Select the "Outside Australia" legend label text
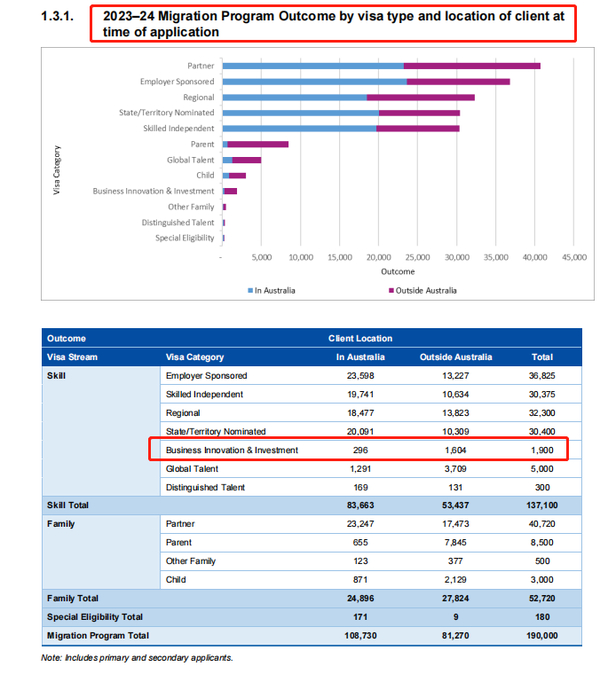This screenshot has height=674, width=600. tap(426, 291)
